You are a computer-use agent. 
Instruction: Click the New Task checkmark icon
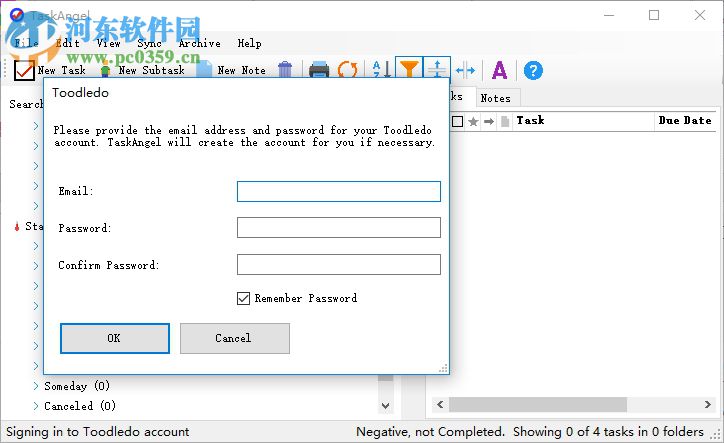24,71
